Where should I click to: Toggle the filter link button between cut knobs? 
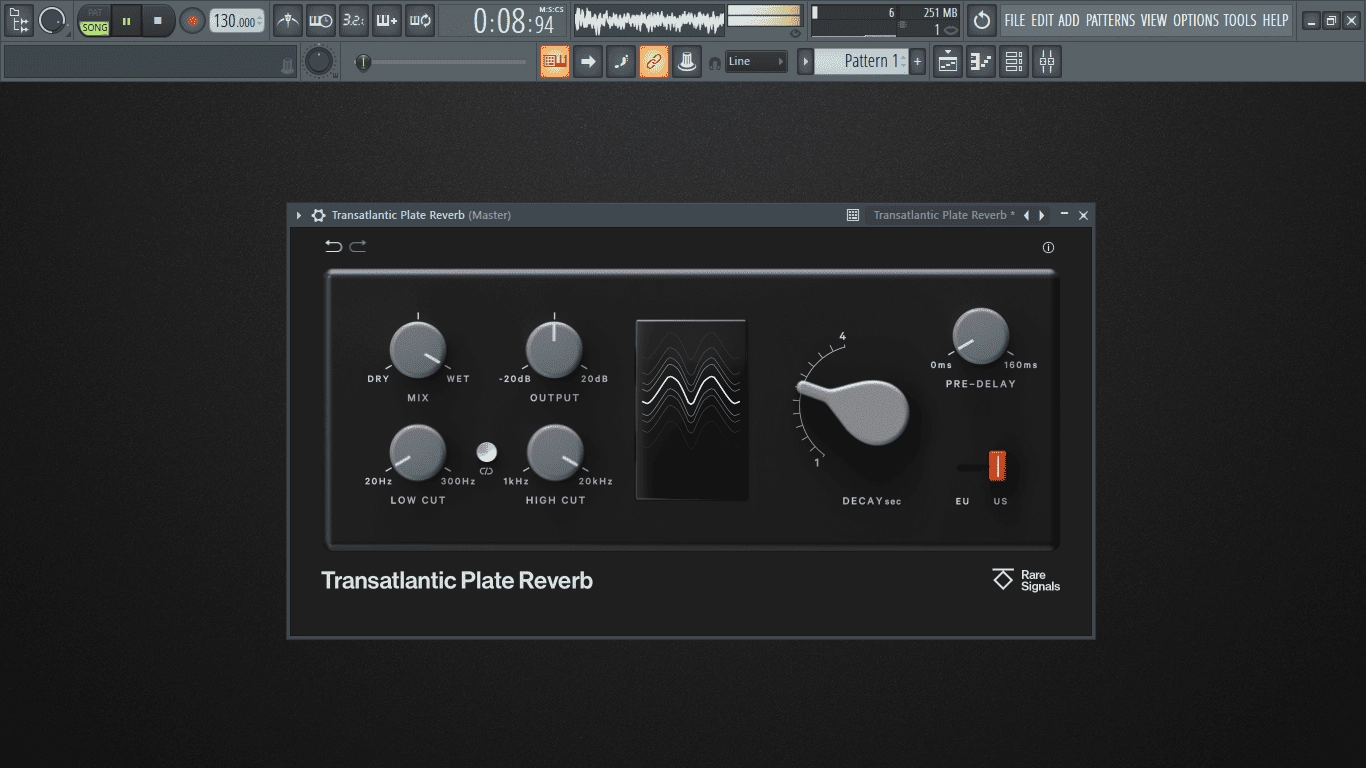pyautogui.click(x=486, y=452)
